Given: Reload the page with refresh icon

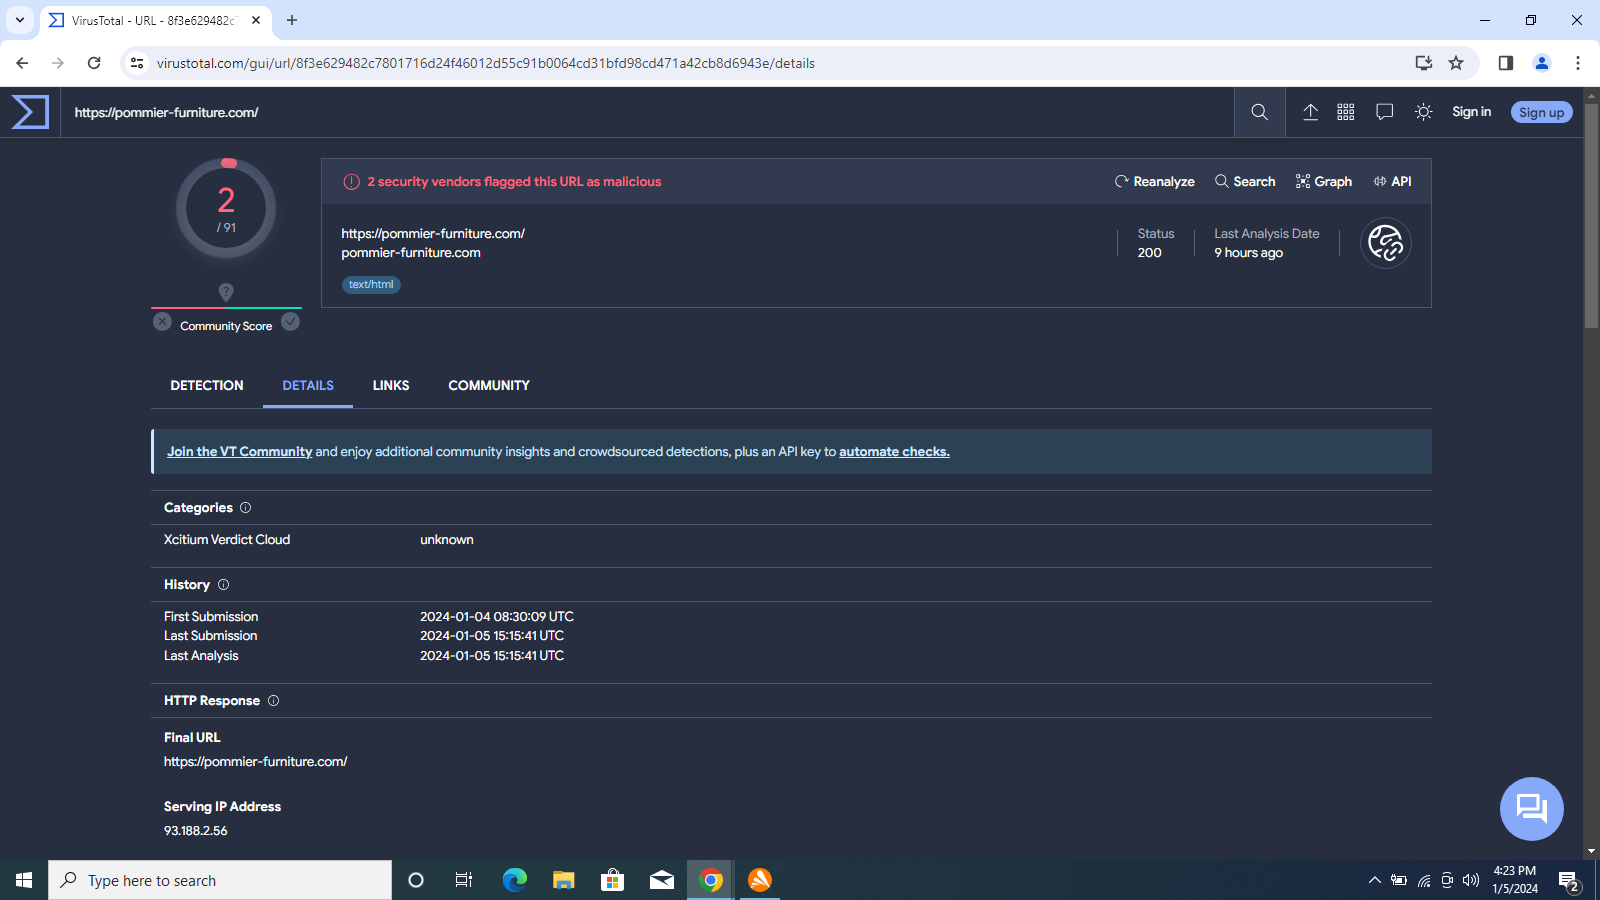Looking at the screenshot, I should tap(94, 63).
